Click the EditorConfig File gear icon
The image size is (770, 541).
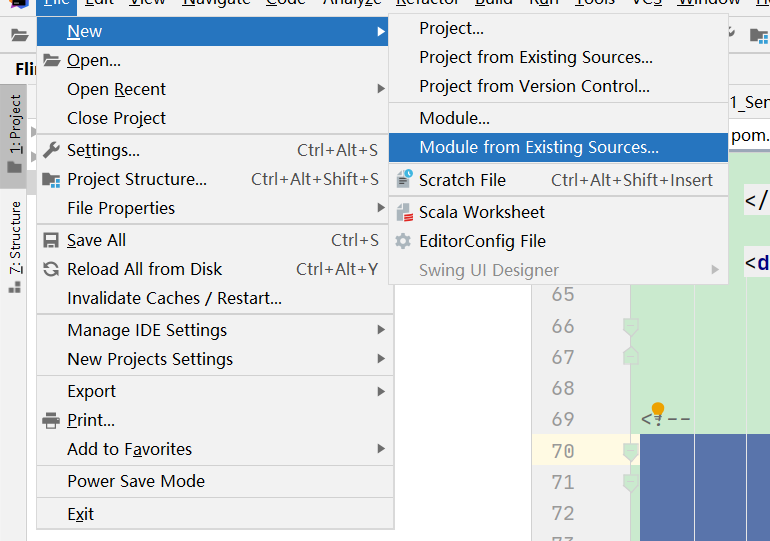(403, 241)
